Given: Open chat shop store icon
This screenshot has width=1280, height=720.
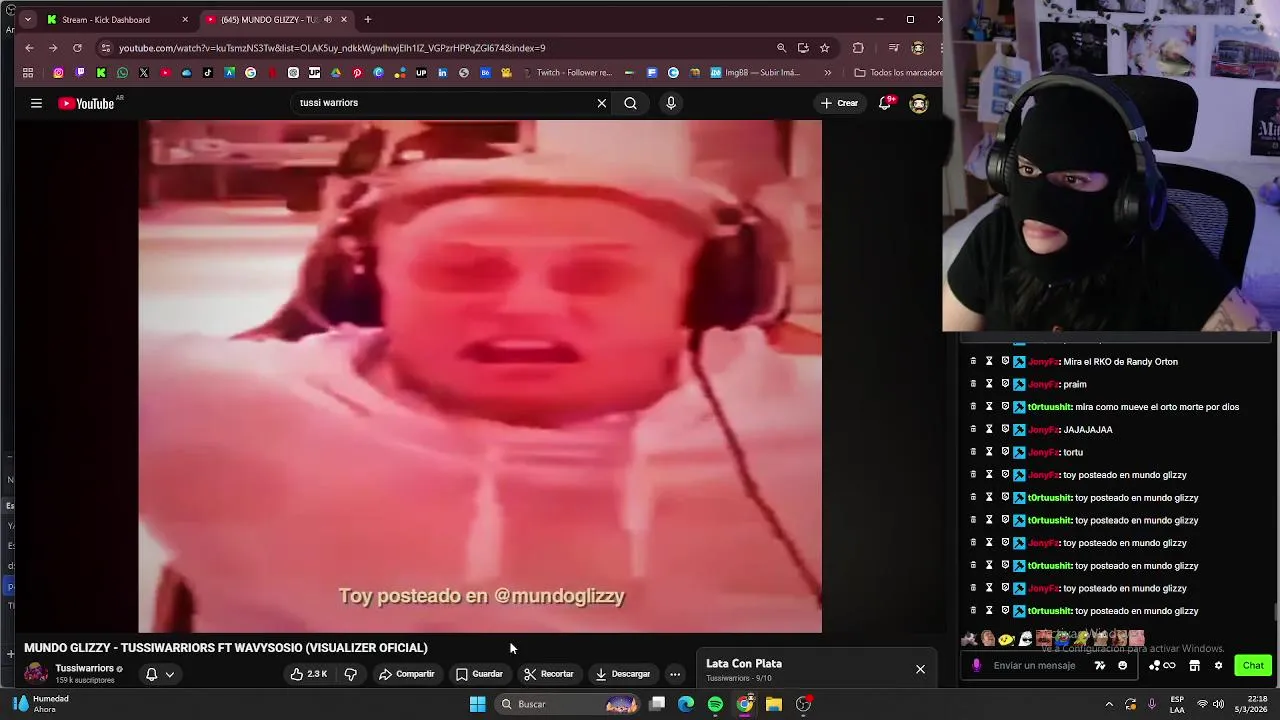Looking at the screenshot, I should coord(1194,666).
